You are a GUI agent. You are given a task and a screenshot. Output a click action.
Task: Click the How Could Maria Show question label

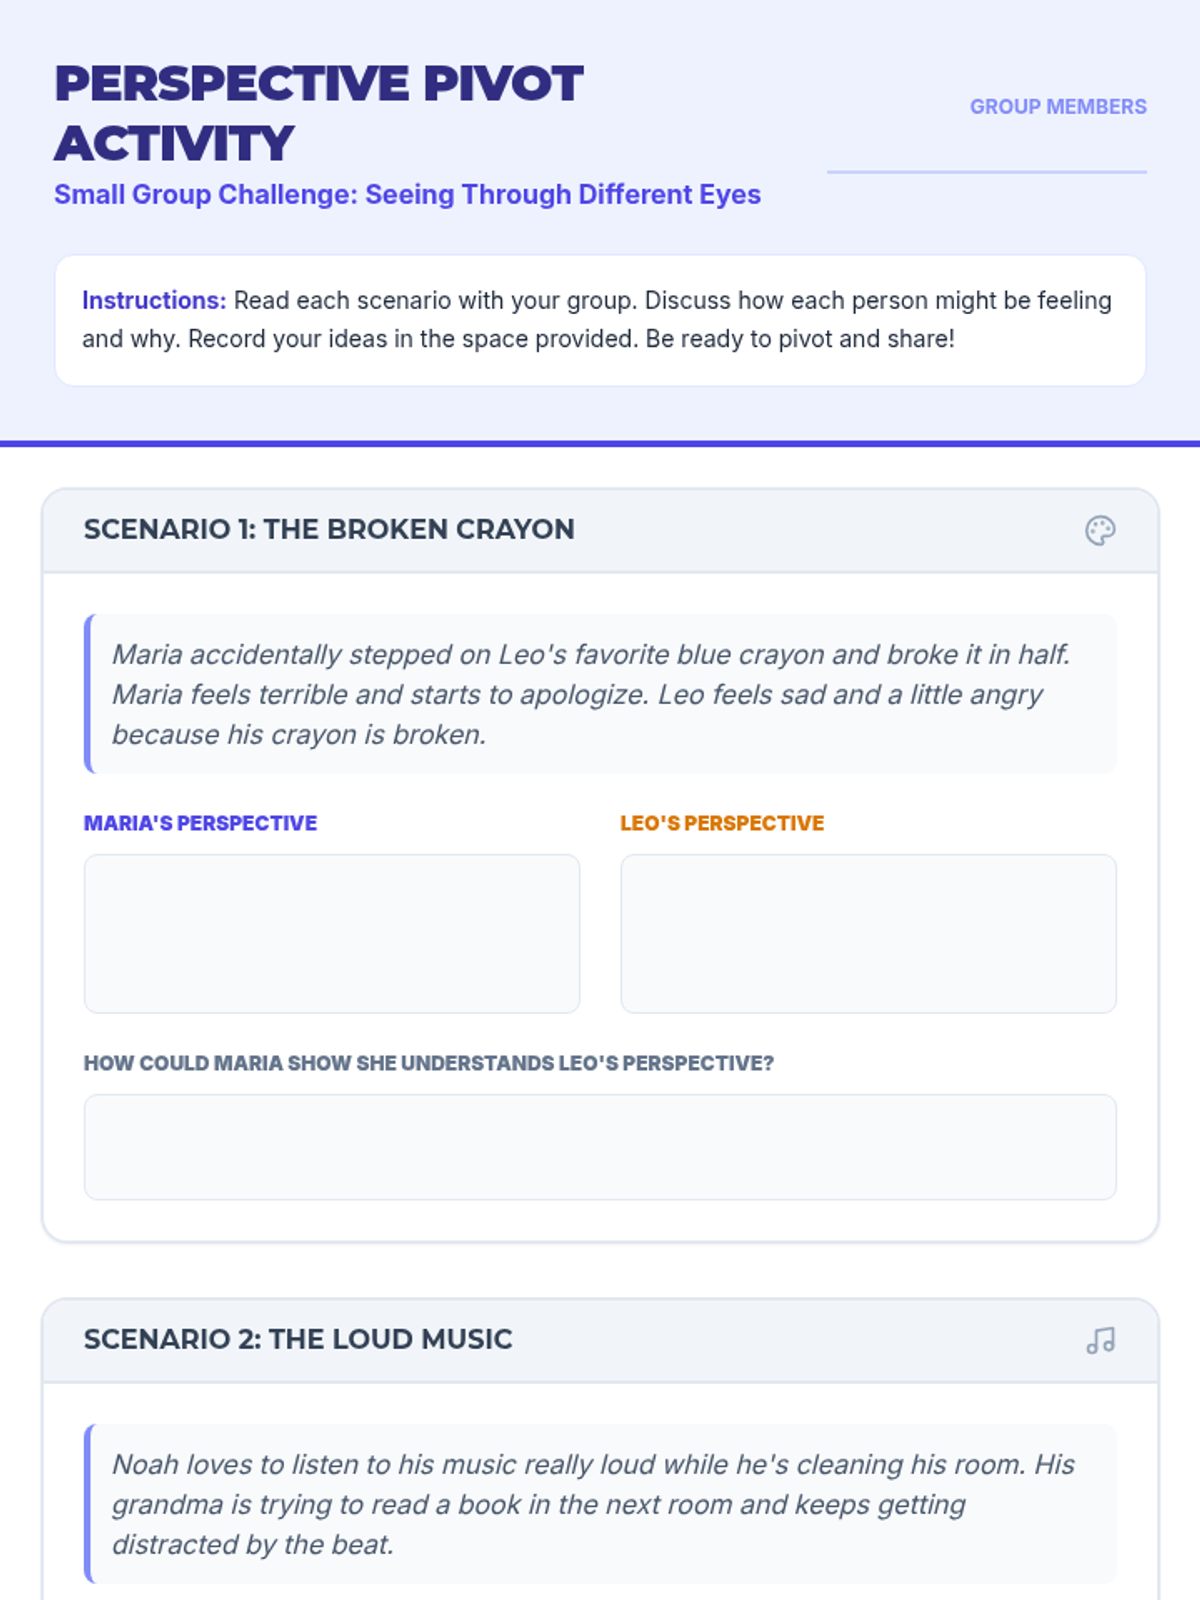coord(428,1063)
